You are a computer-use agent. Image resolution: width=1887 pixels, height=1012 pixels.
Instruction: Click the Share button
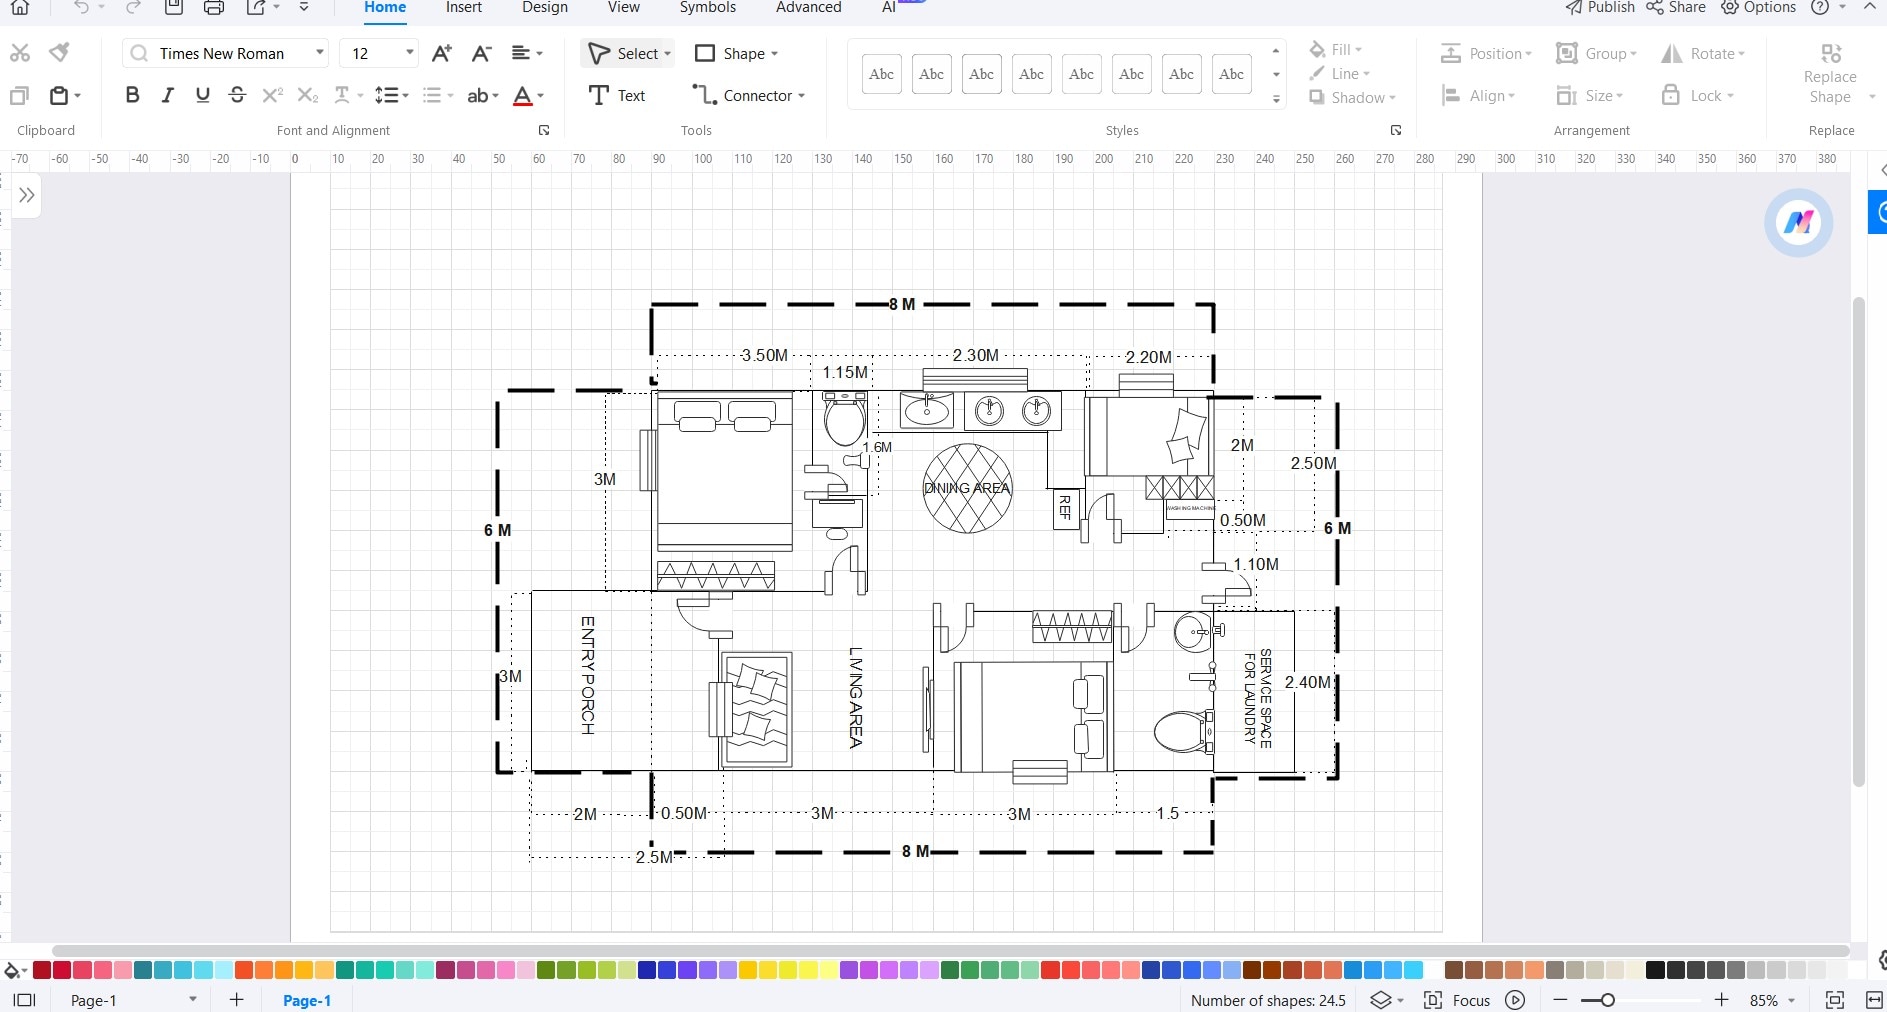click(1677, 8)
